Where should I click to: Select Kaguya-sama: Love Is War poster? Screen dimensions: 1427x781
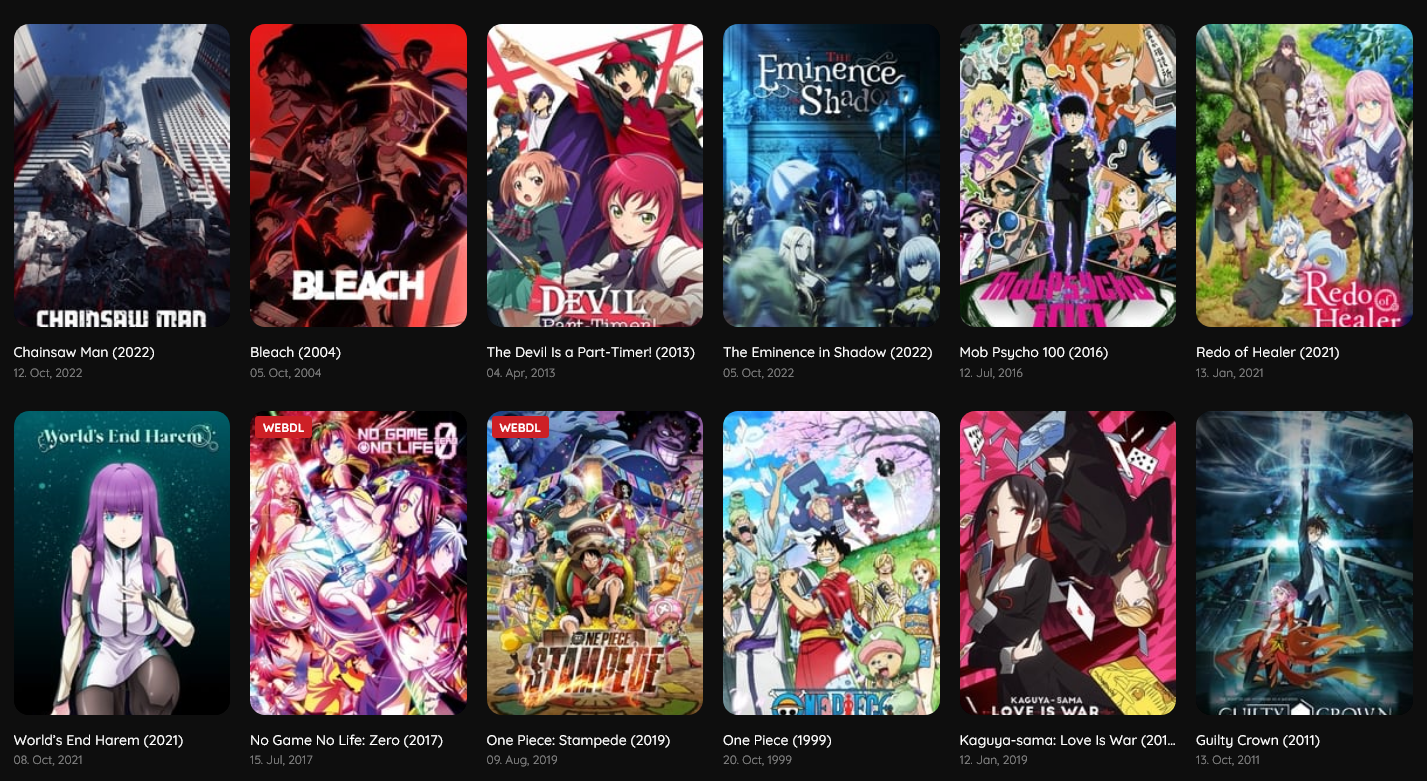1068,563
